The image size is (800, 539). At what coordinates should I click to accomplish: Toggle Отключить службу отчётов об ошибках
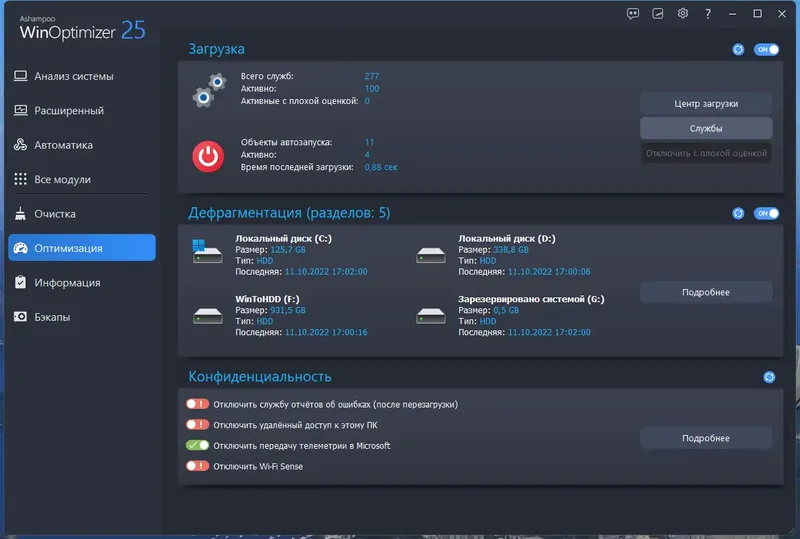click(x=197, y=404)
